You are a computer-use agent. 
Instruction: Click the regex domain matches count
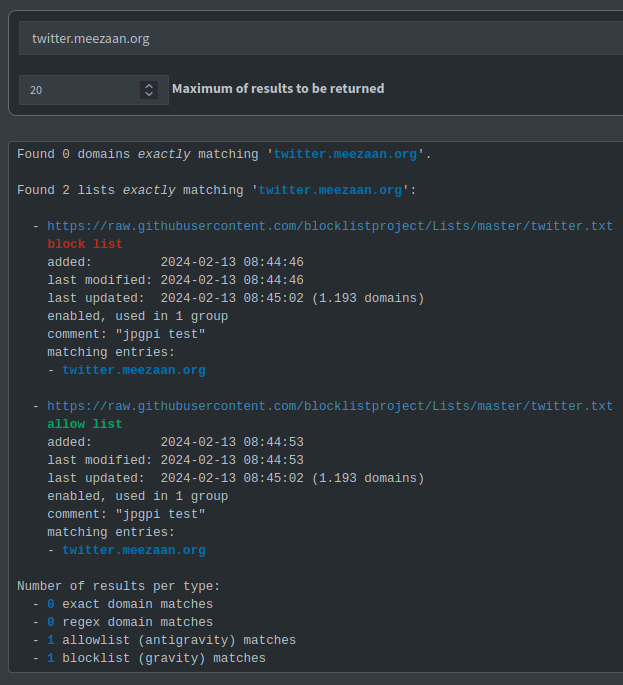pos(51,622)
